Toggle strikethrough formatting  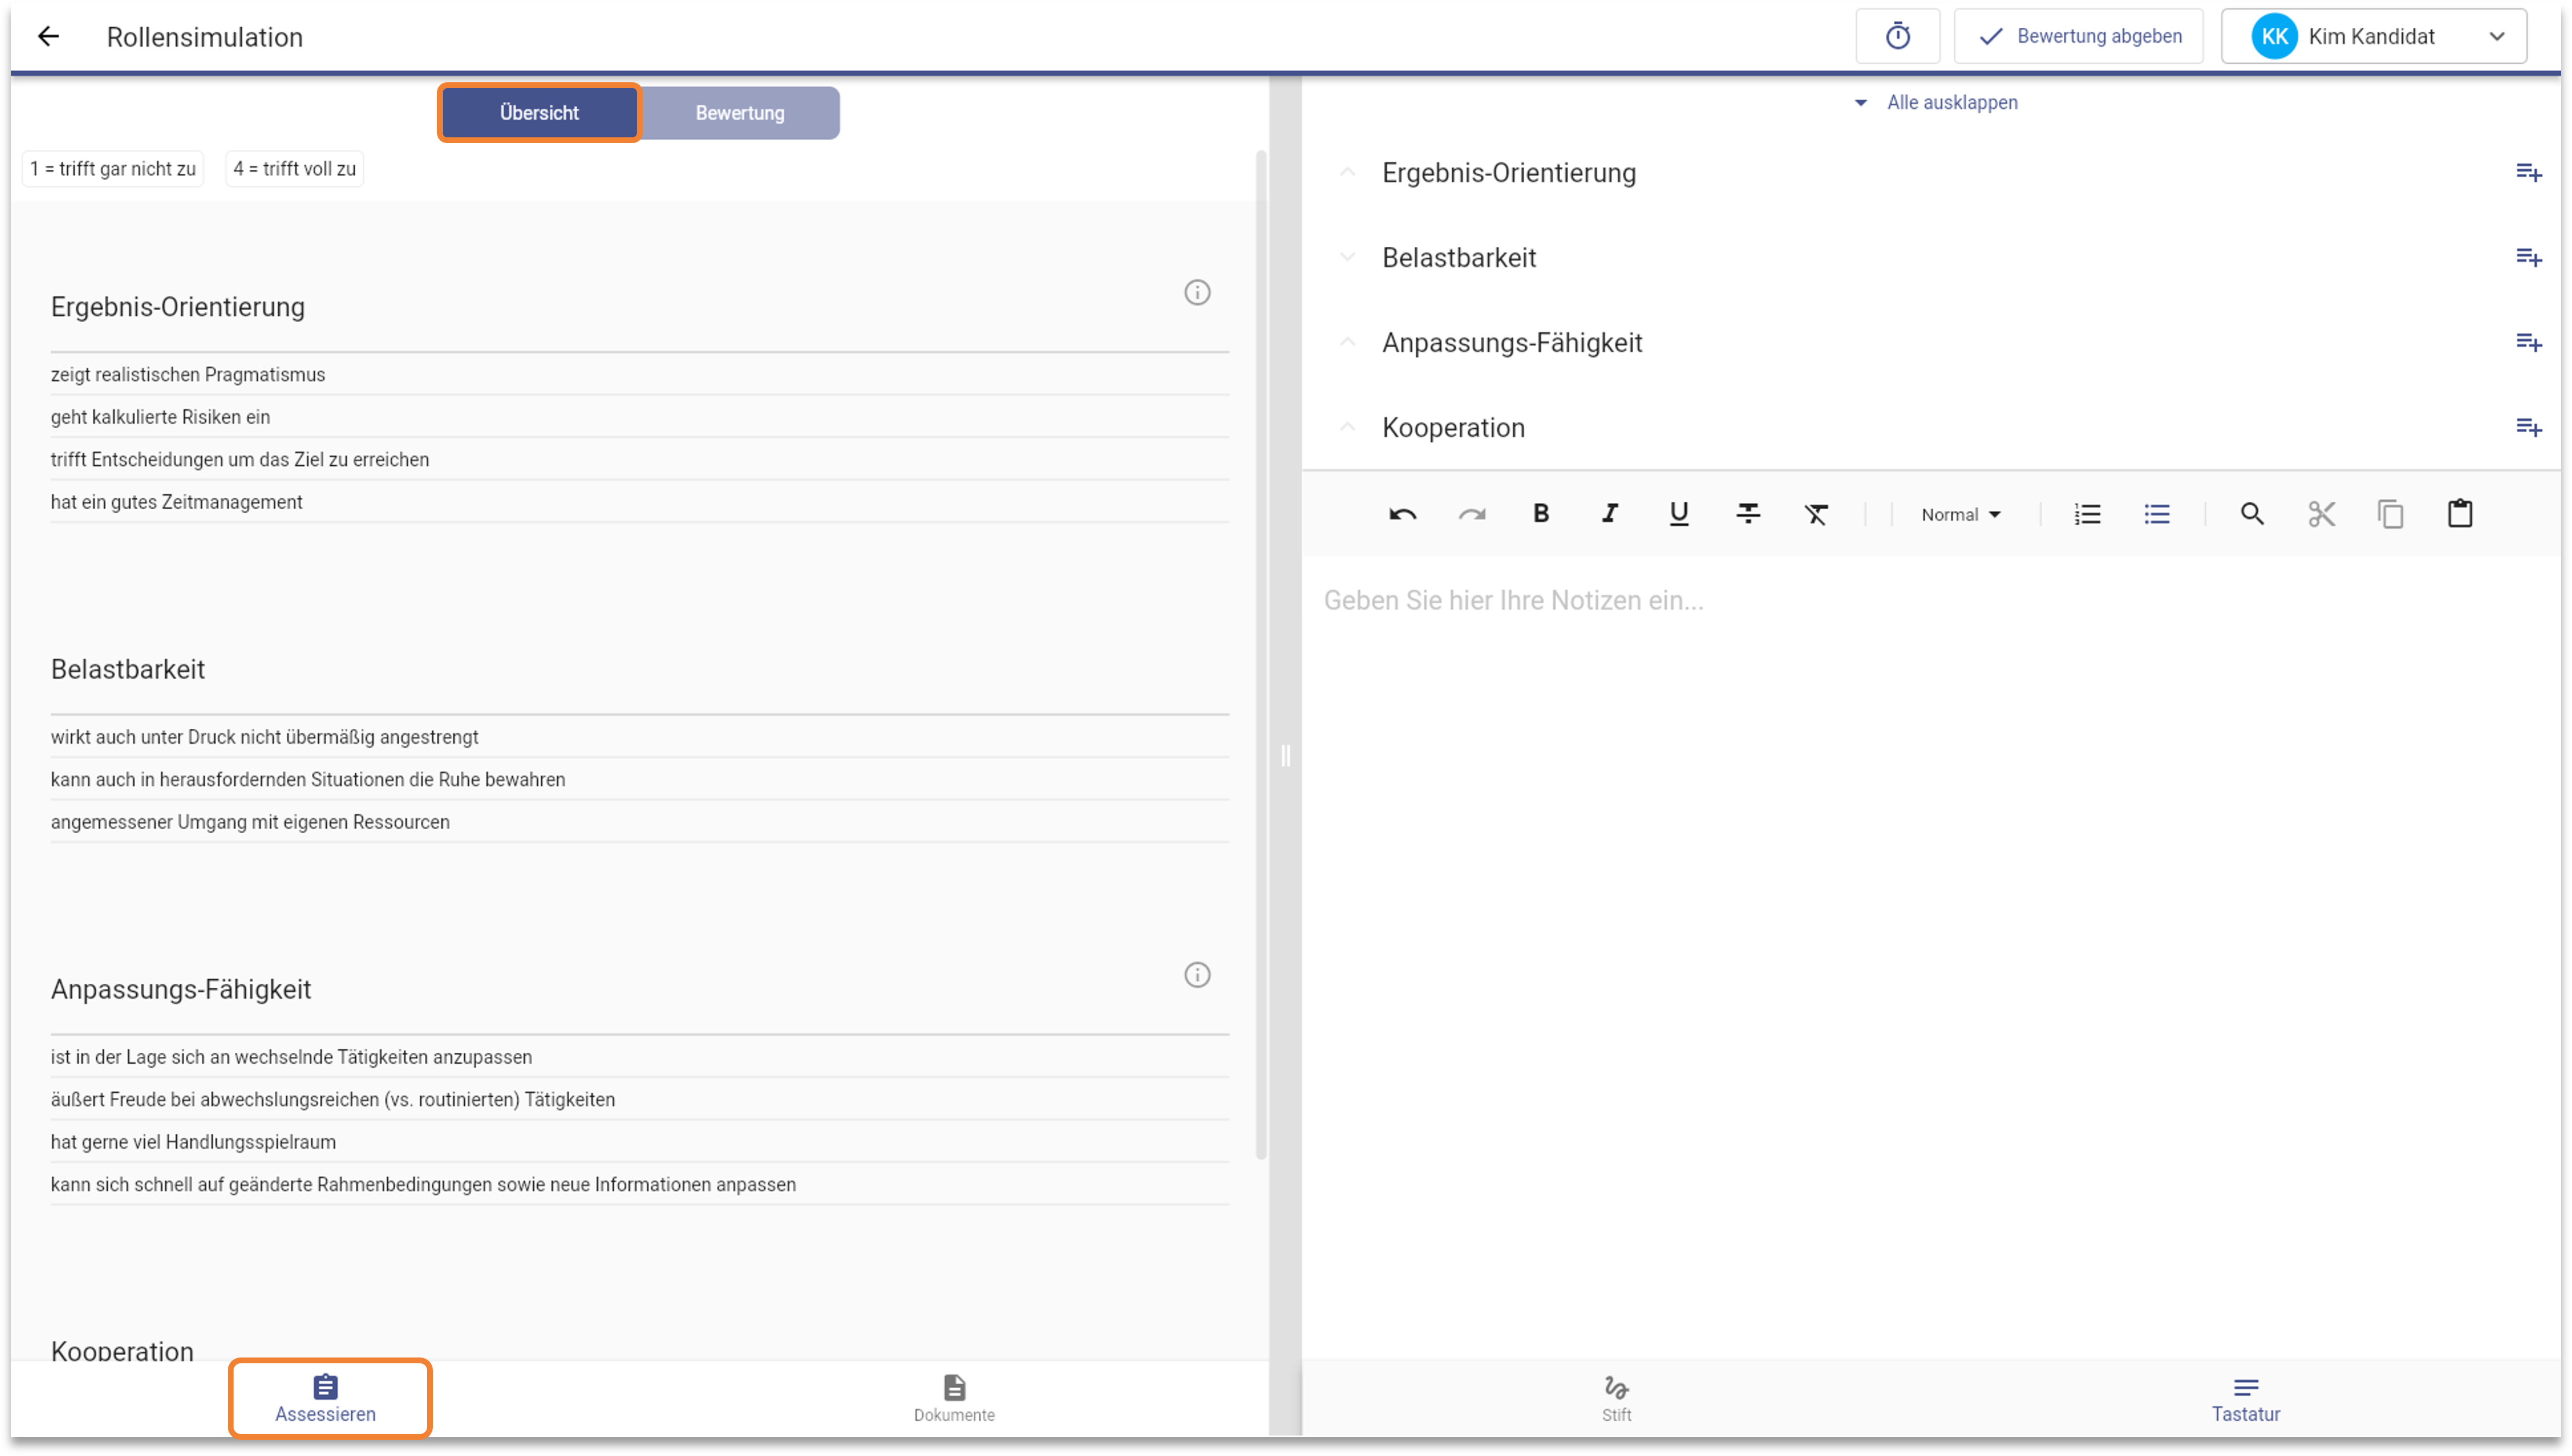1747,514
